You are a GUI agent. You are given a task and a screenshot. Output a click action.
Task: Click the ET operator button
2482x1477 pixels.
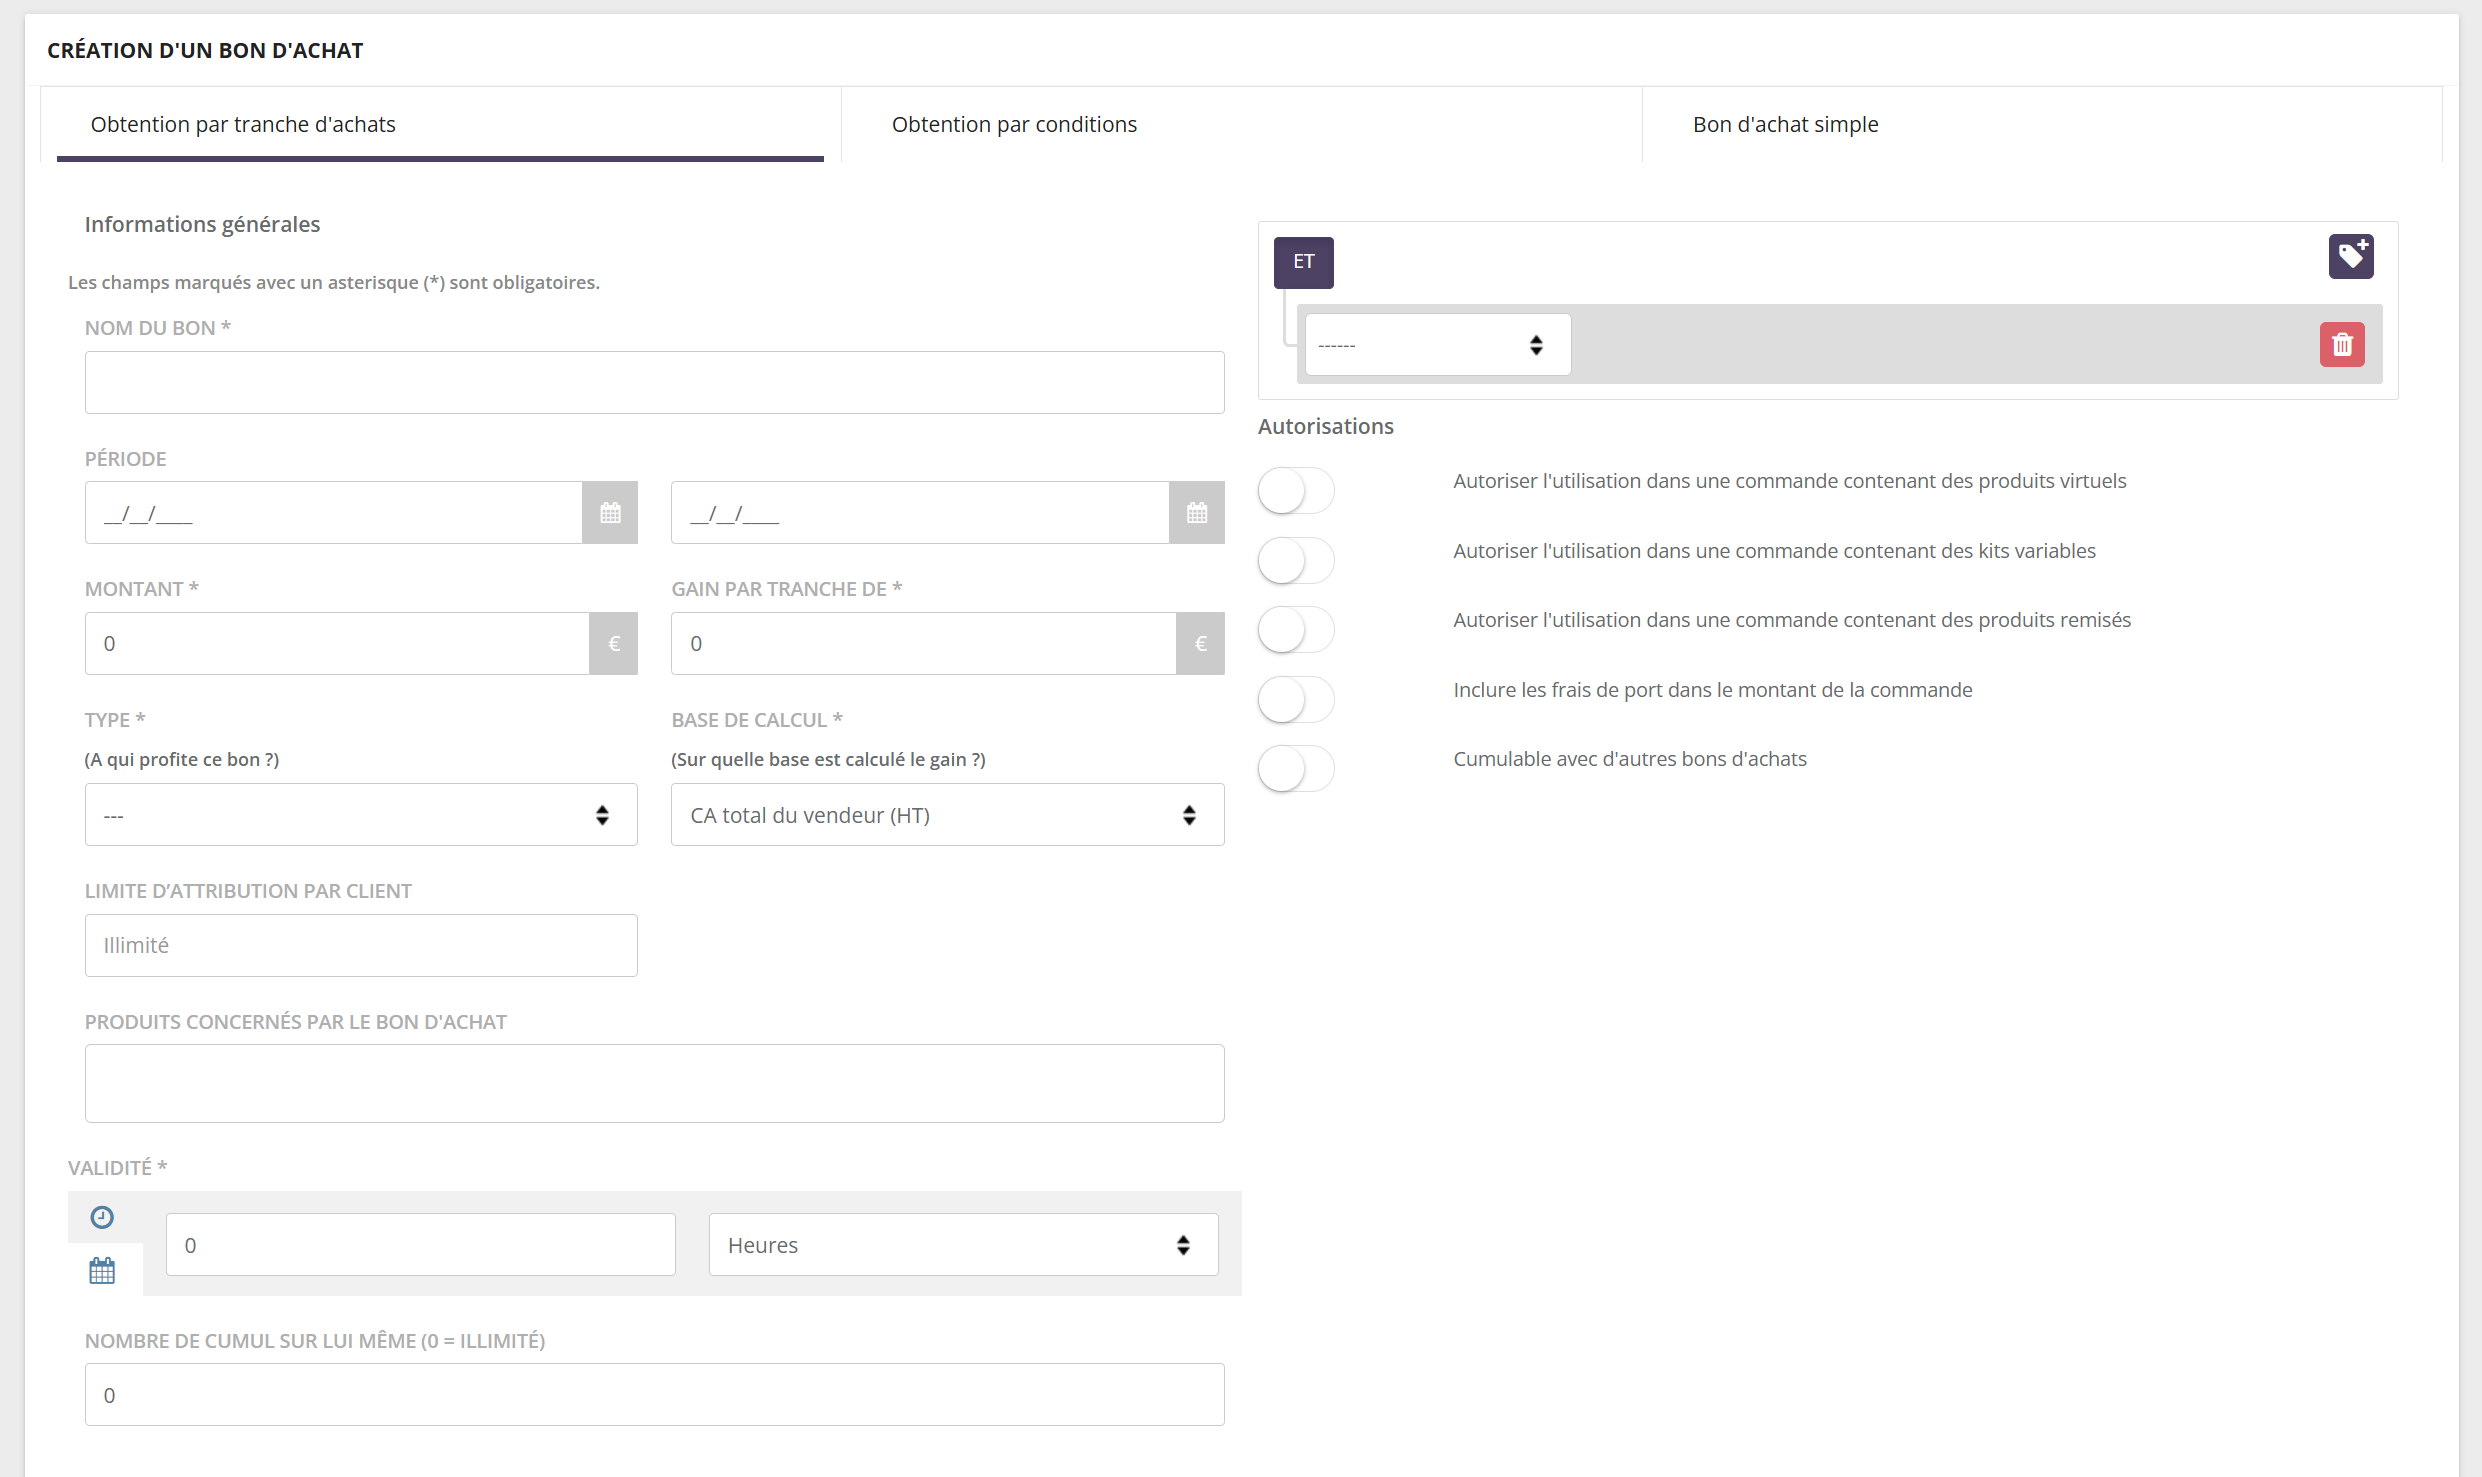point(1303,262)
